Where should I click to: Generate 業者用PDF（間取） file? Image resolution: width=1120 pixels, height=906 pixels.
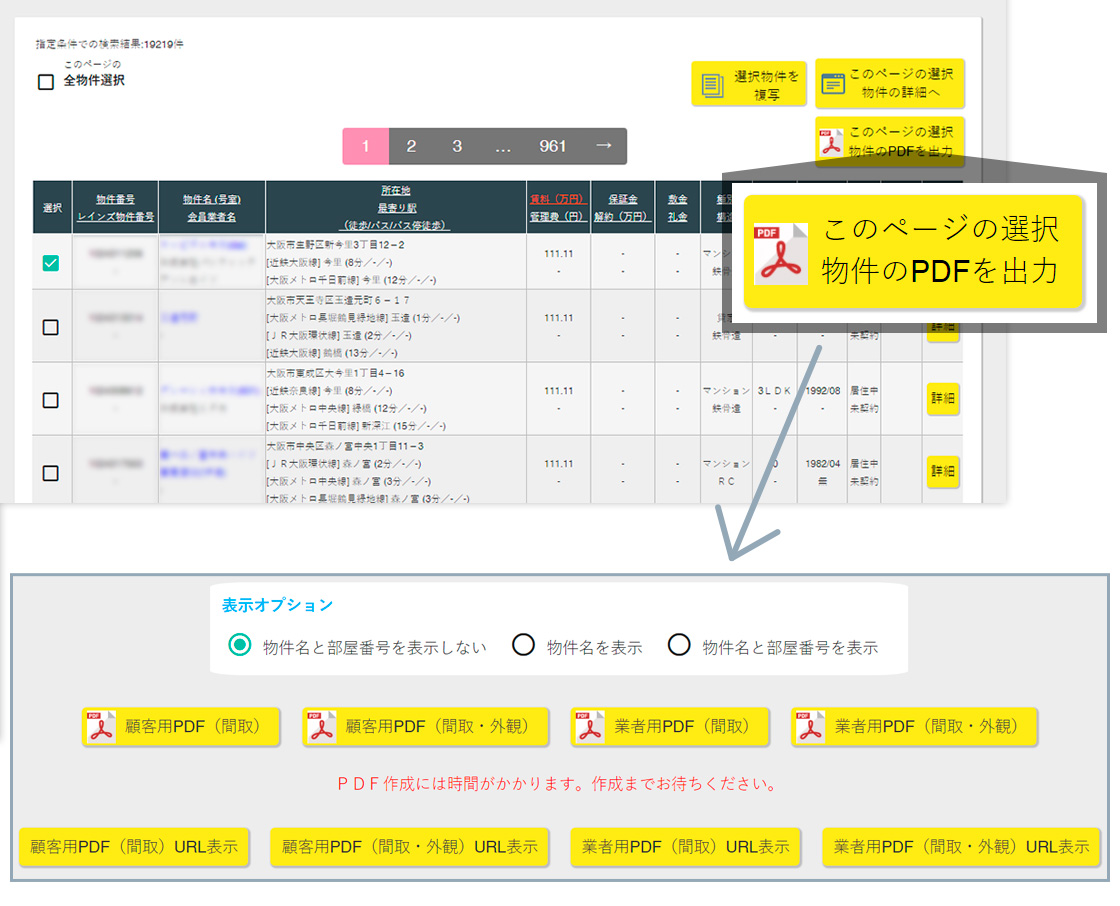point(670,727)
